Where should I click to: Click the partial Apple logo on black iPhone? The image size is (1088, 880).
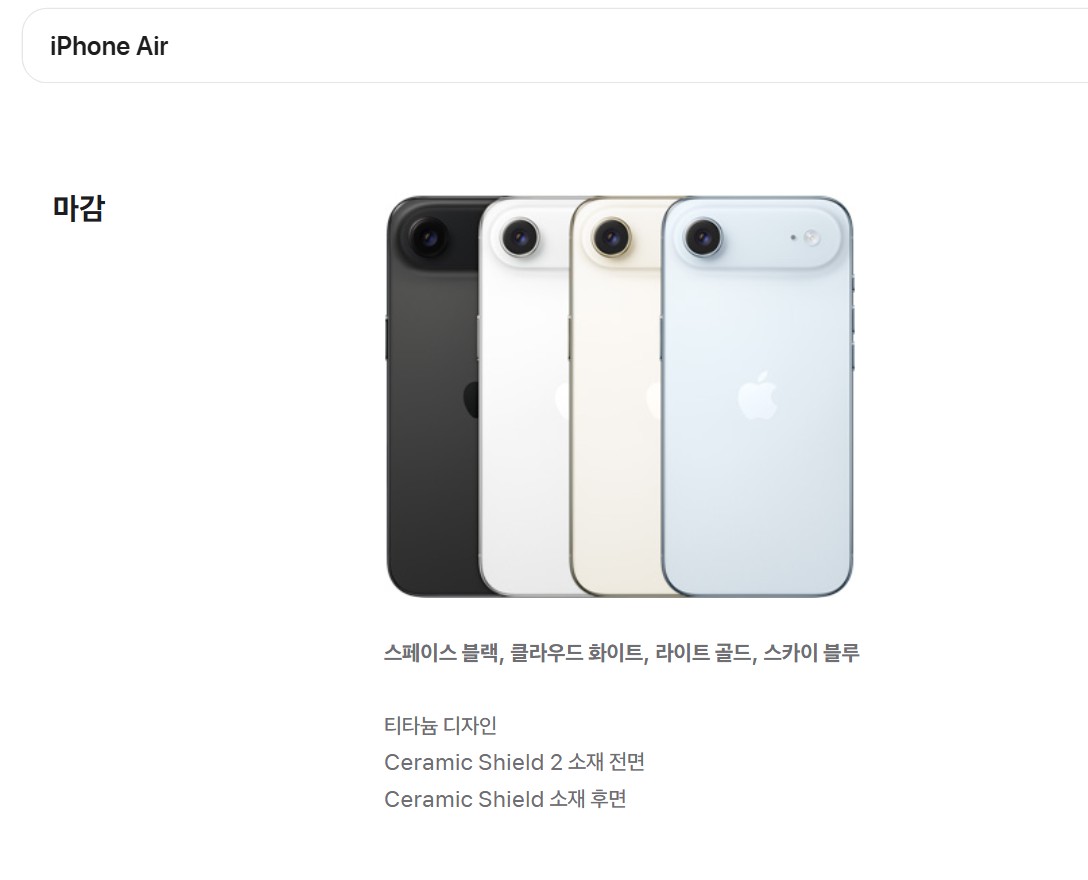coord(471,399)
